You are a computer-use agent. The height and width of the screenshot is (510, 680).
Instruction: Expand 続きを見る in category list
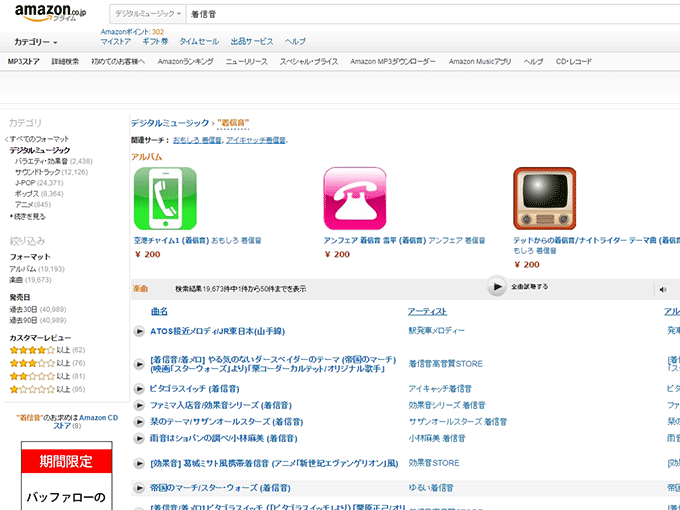(x=29, y=216)
